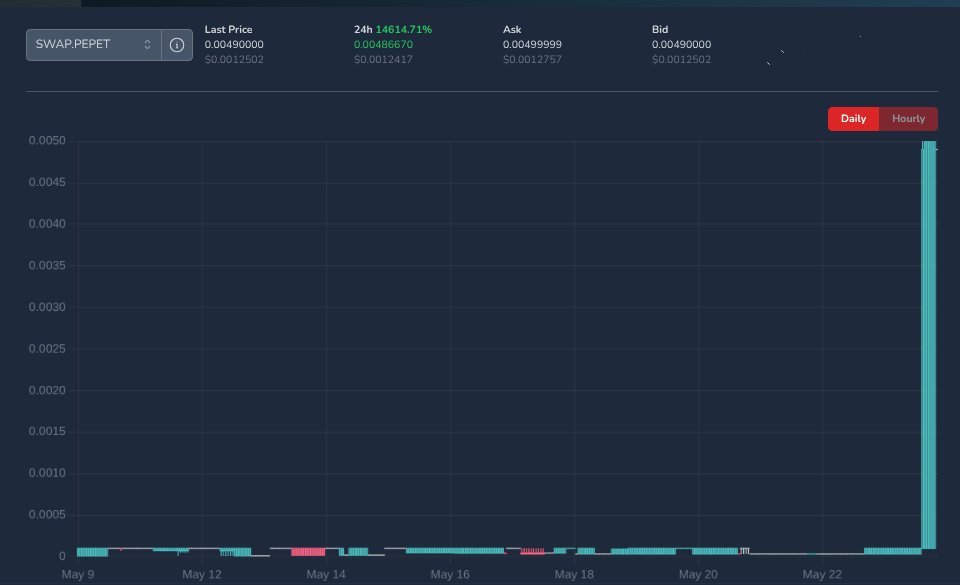The image size is (960, 585).
Task: Click the 0.0015 y-axis label
Action: coord(47,431)
